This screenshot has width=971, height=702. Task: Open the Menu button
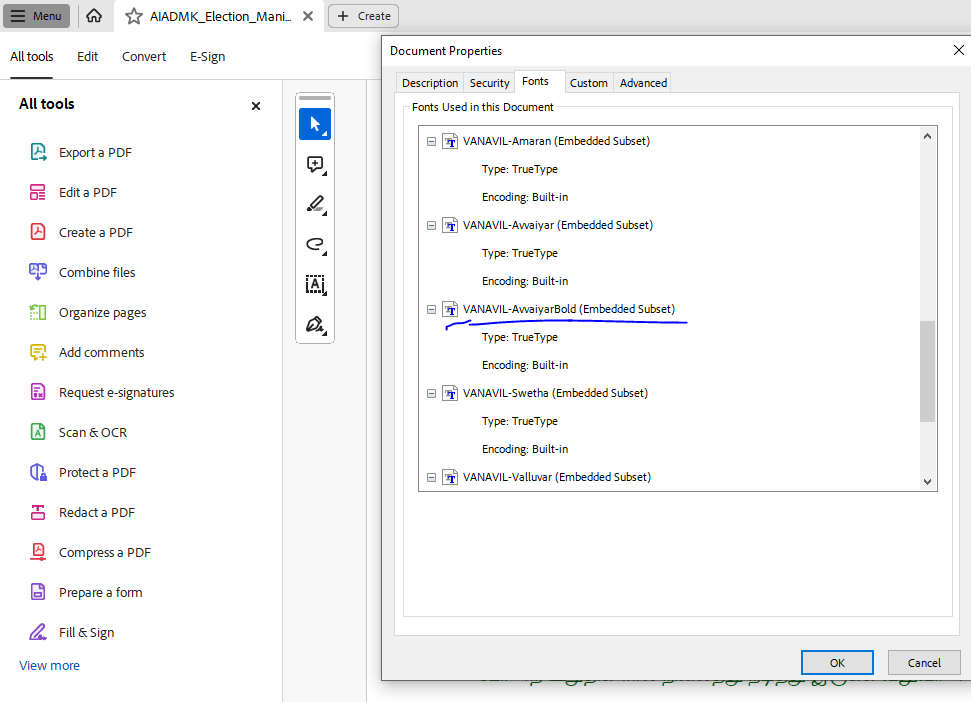tap(36, 16)
